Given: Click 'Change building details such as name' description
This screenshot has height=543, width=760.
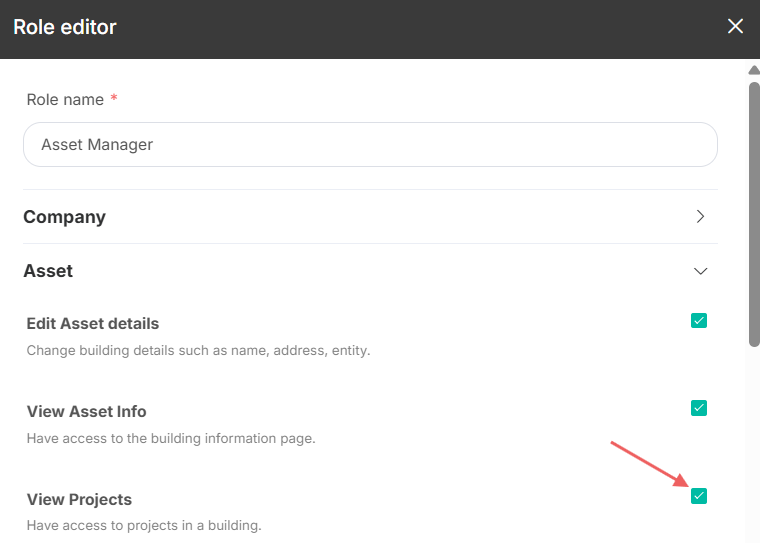Looking at the screenshot, I should click(198, 351).
